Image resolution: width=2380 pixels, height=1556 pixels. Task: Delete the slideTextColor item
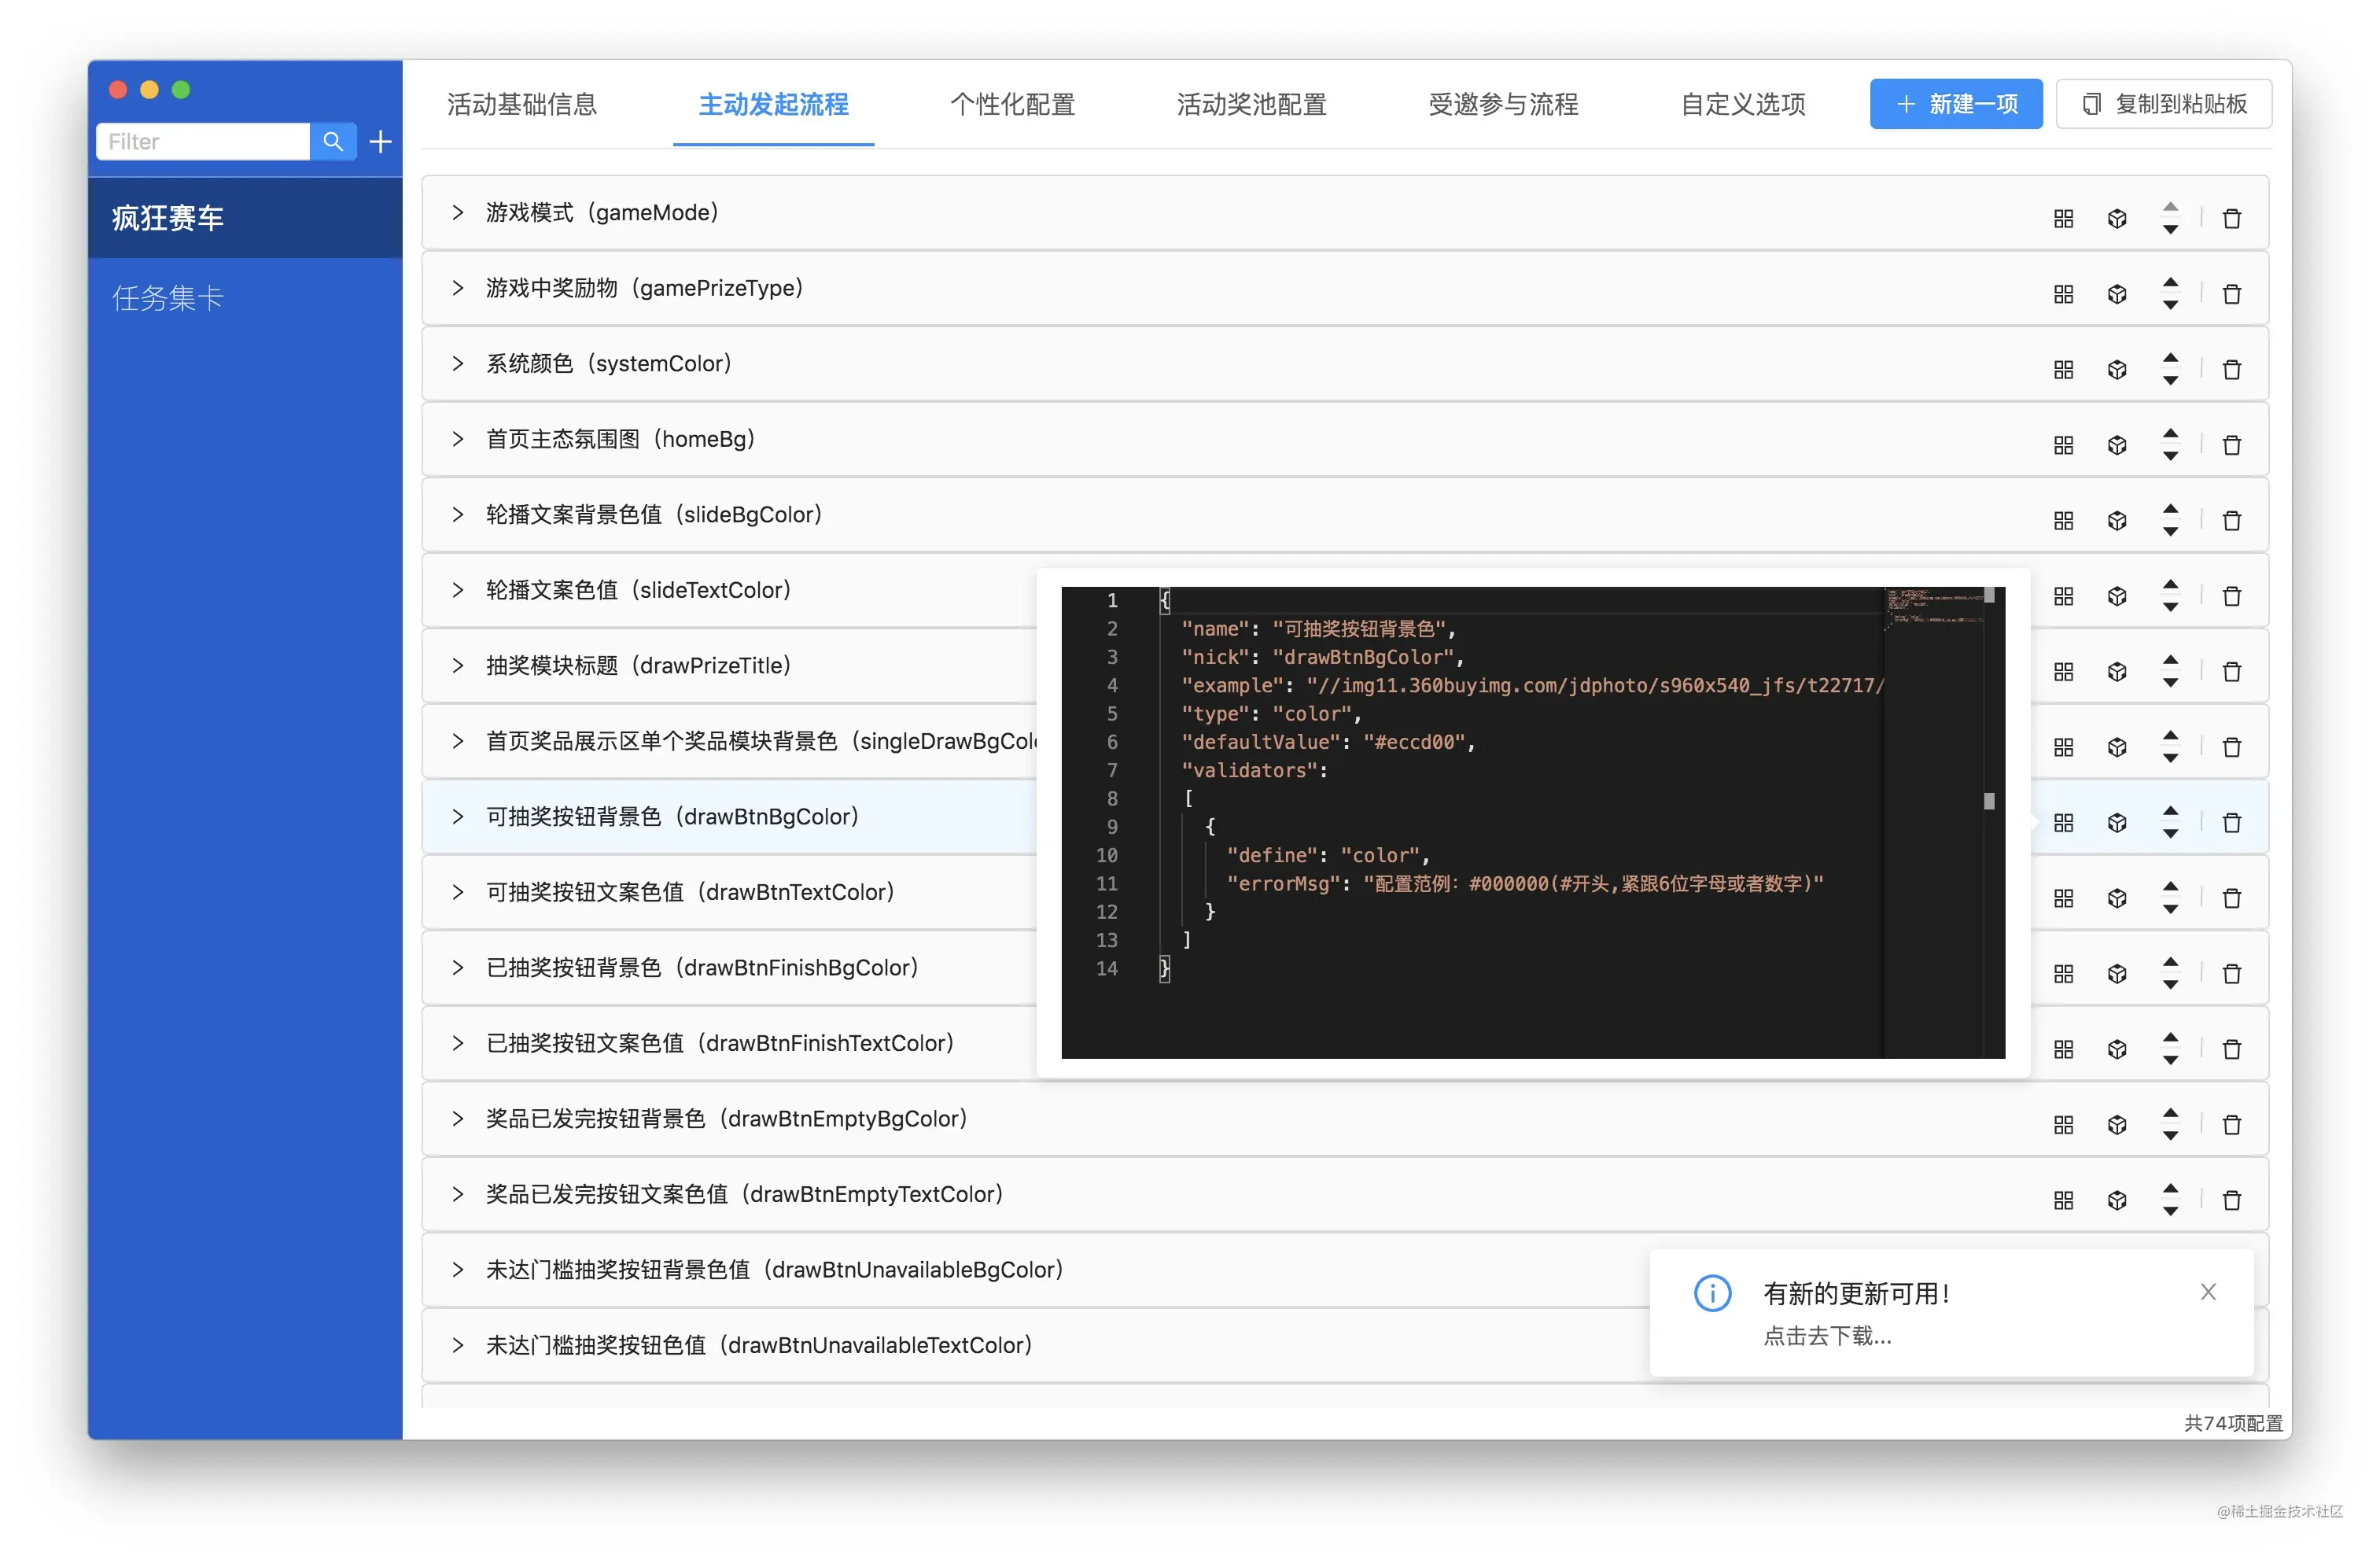coord(2231,596)
